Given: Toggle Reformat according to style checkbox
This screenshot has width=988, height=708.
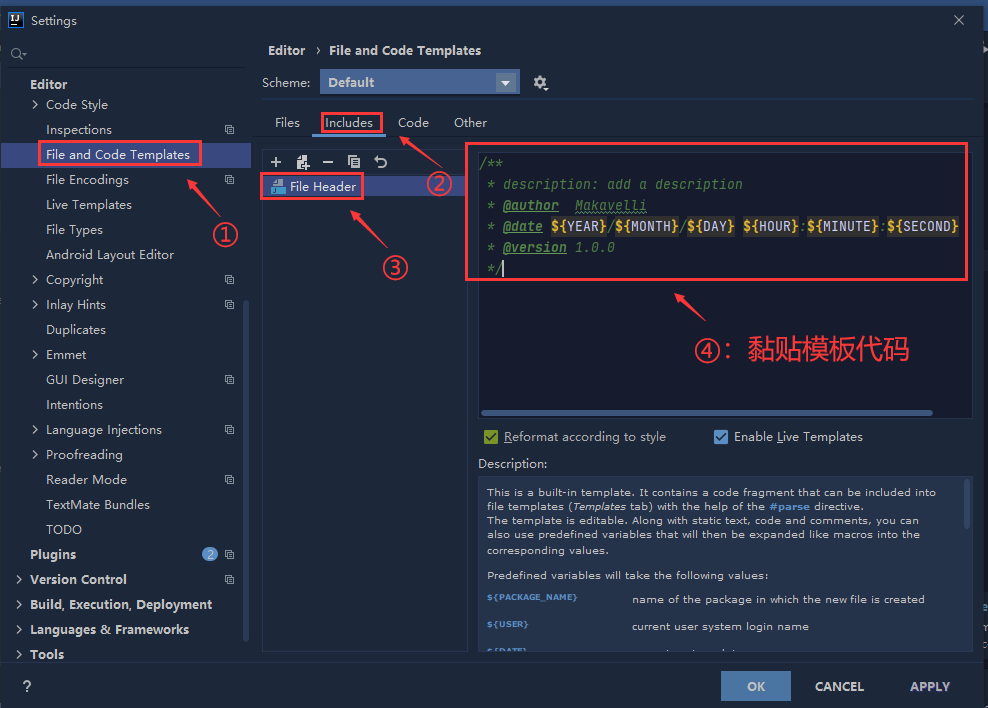Looking at the screenshot, I should [x=491, y=437].
